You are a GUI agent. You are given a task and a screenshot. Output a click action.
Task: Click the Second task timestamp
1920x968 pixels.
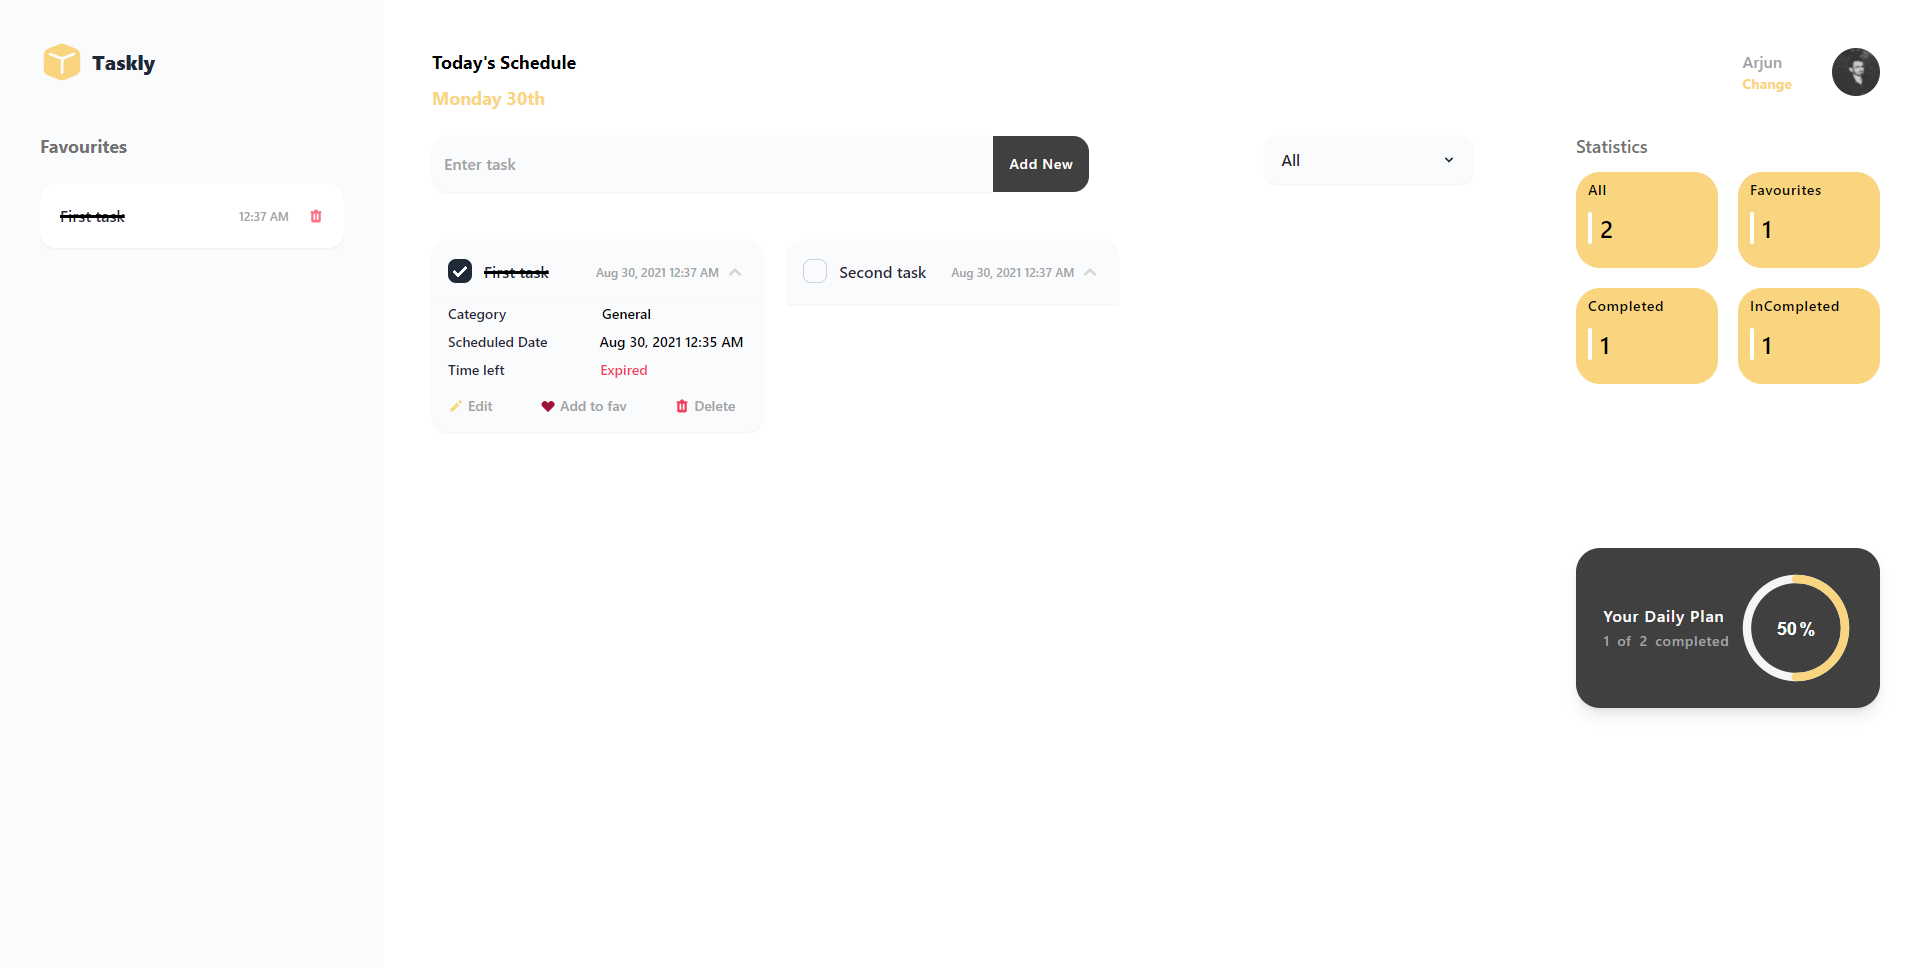1012,273
